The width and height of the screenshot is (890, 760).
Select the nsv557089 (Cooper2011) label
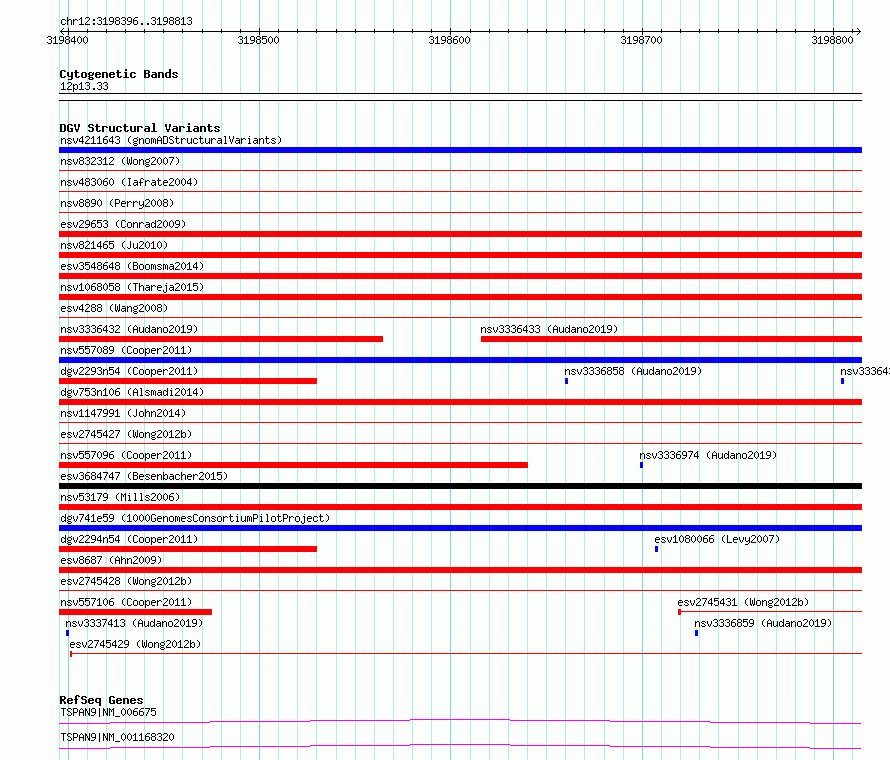pos(126,350)
